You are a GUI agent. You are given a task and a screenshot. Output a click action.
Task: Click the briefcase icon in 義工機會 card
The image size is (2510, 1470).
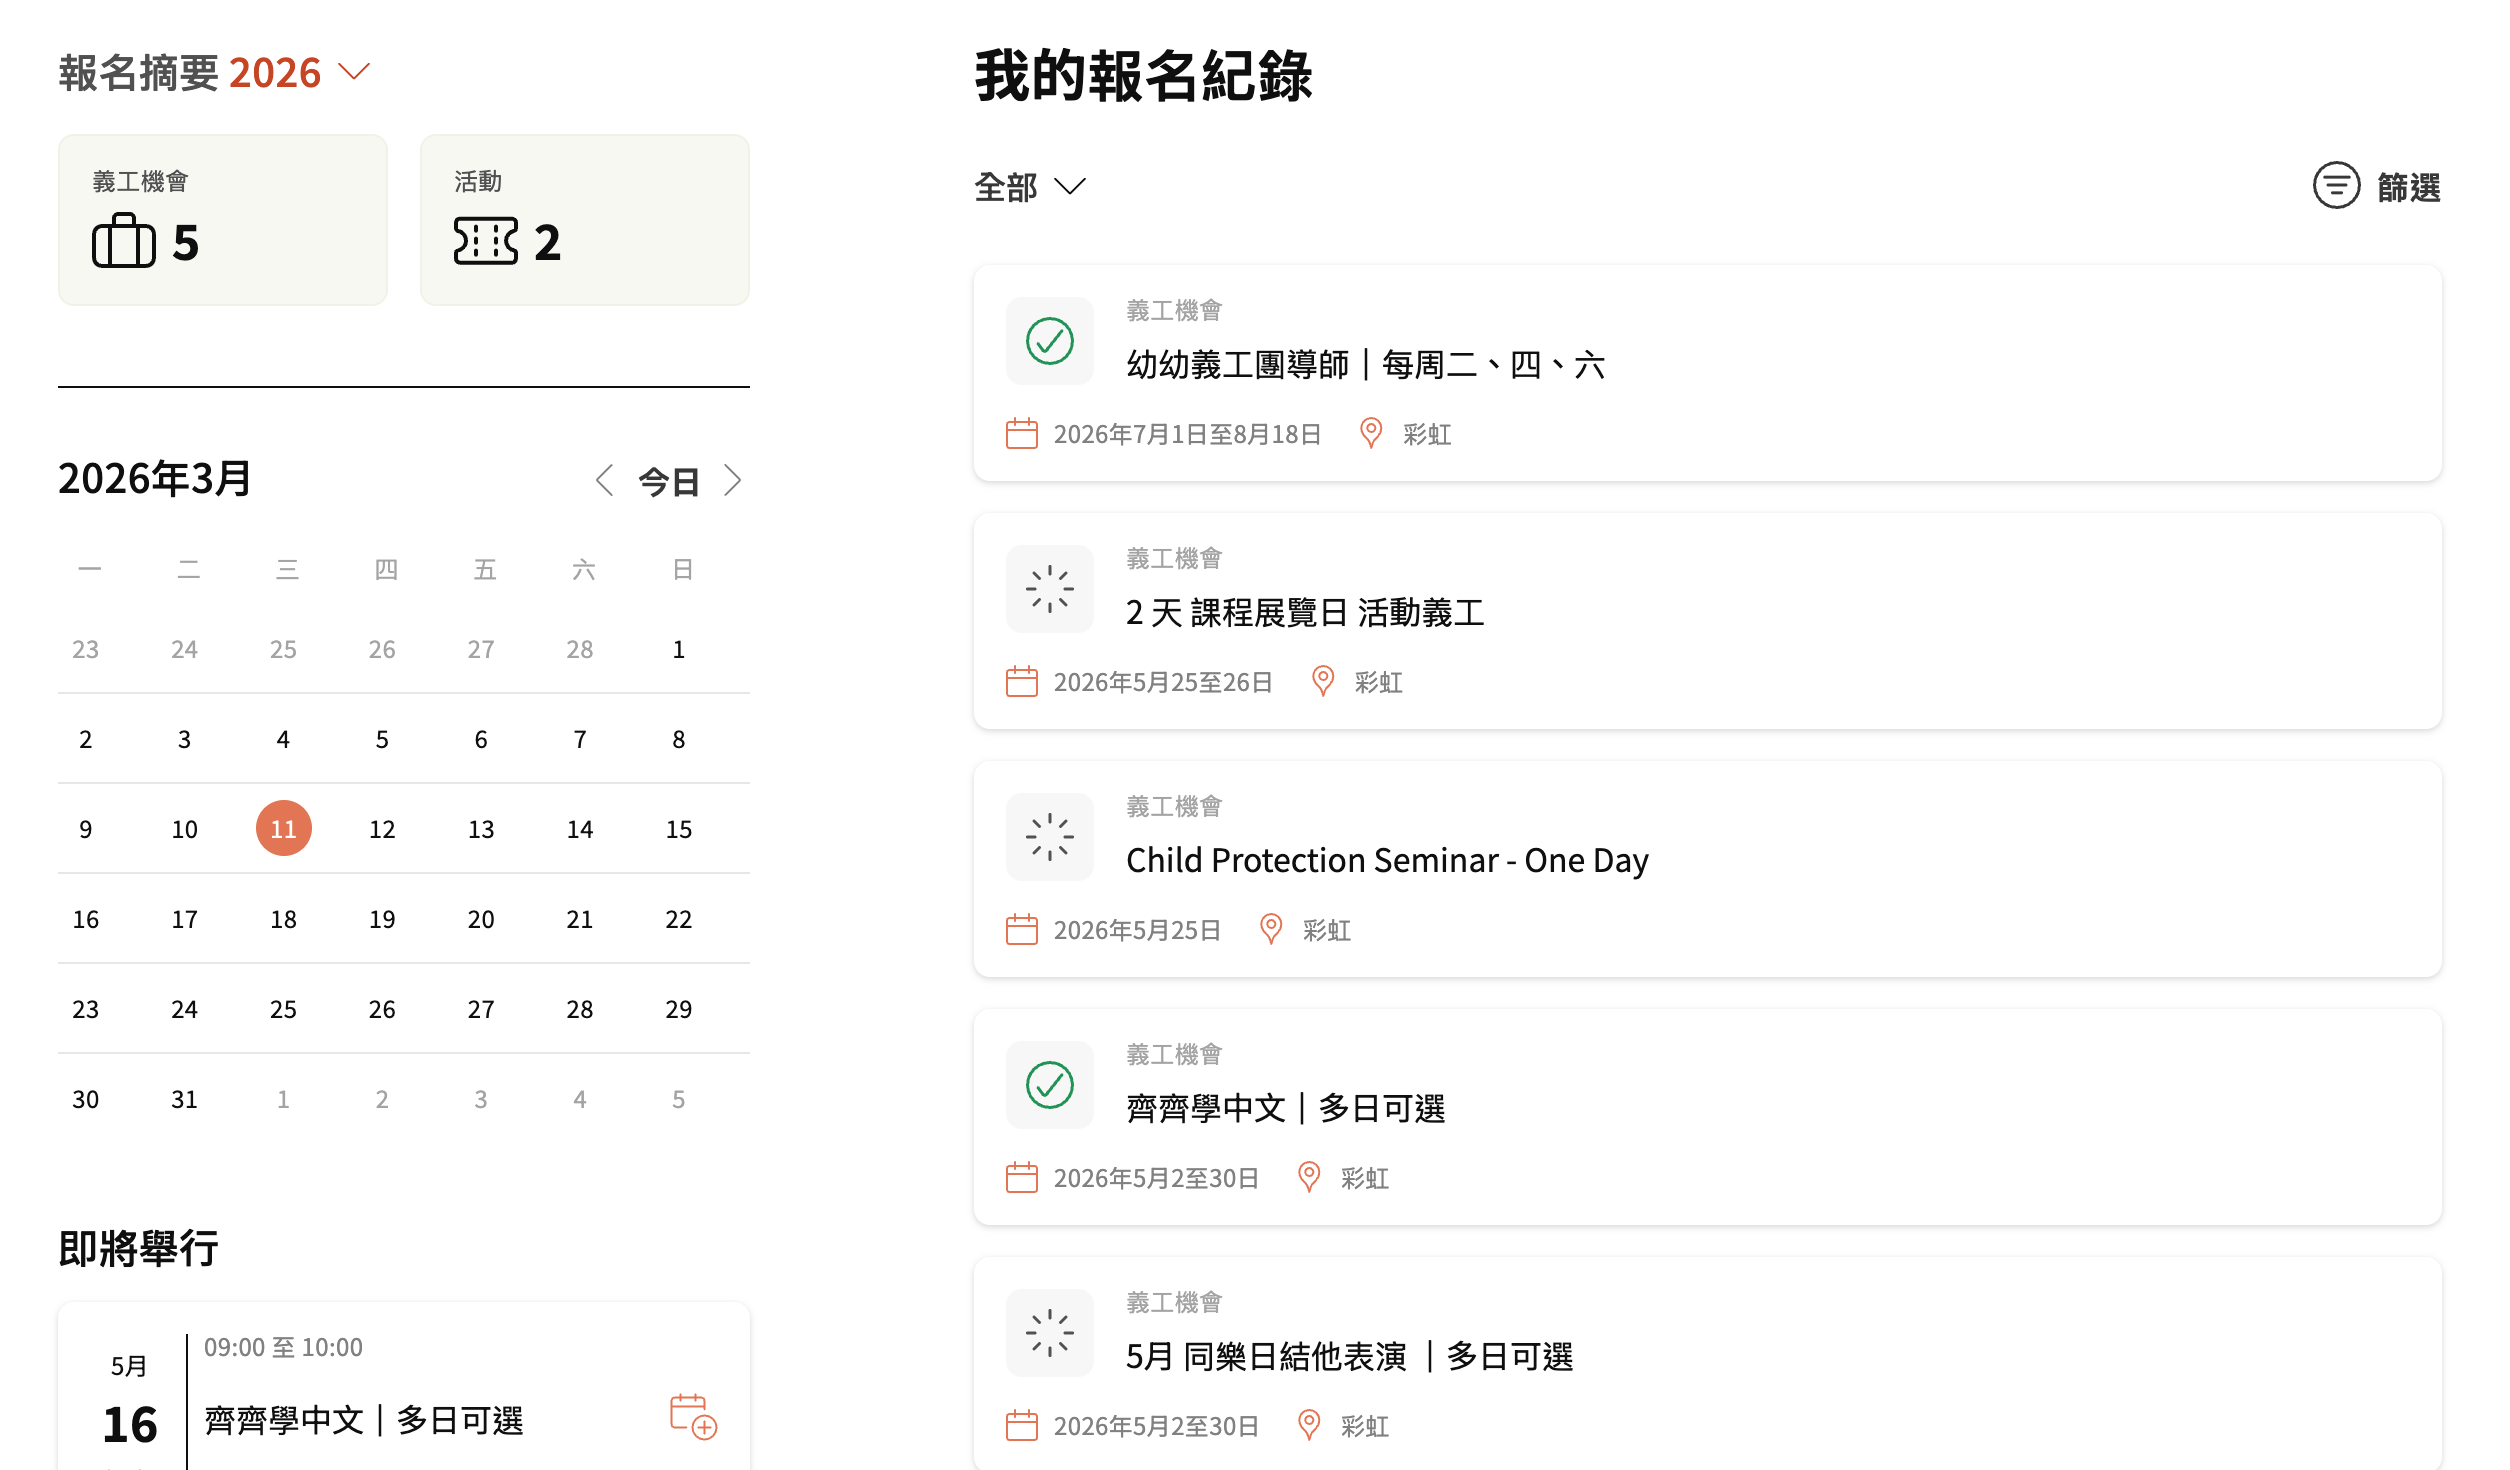point(124,241)
